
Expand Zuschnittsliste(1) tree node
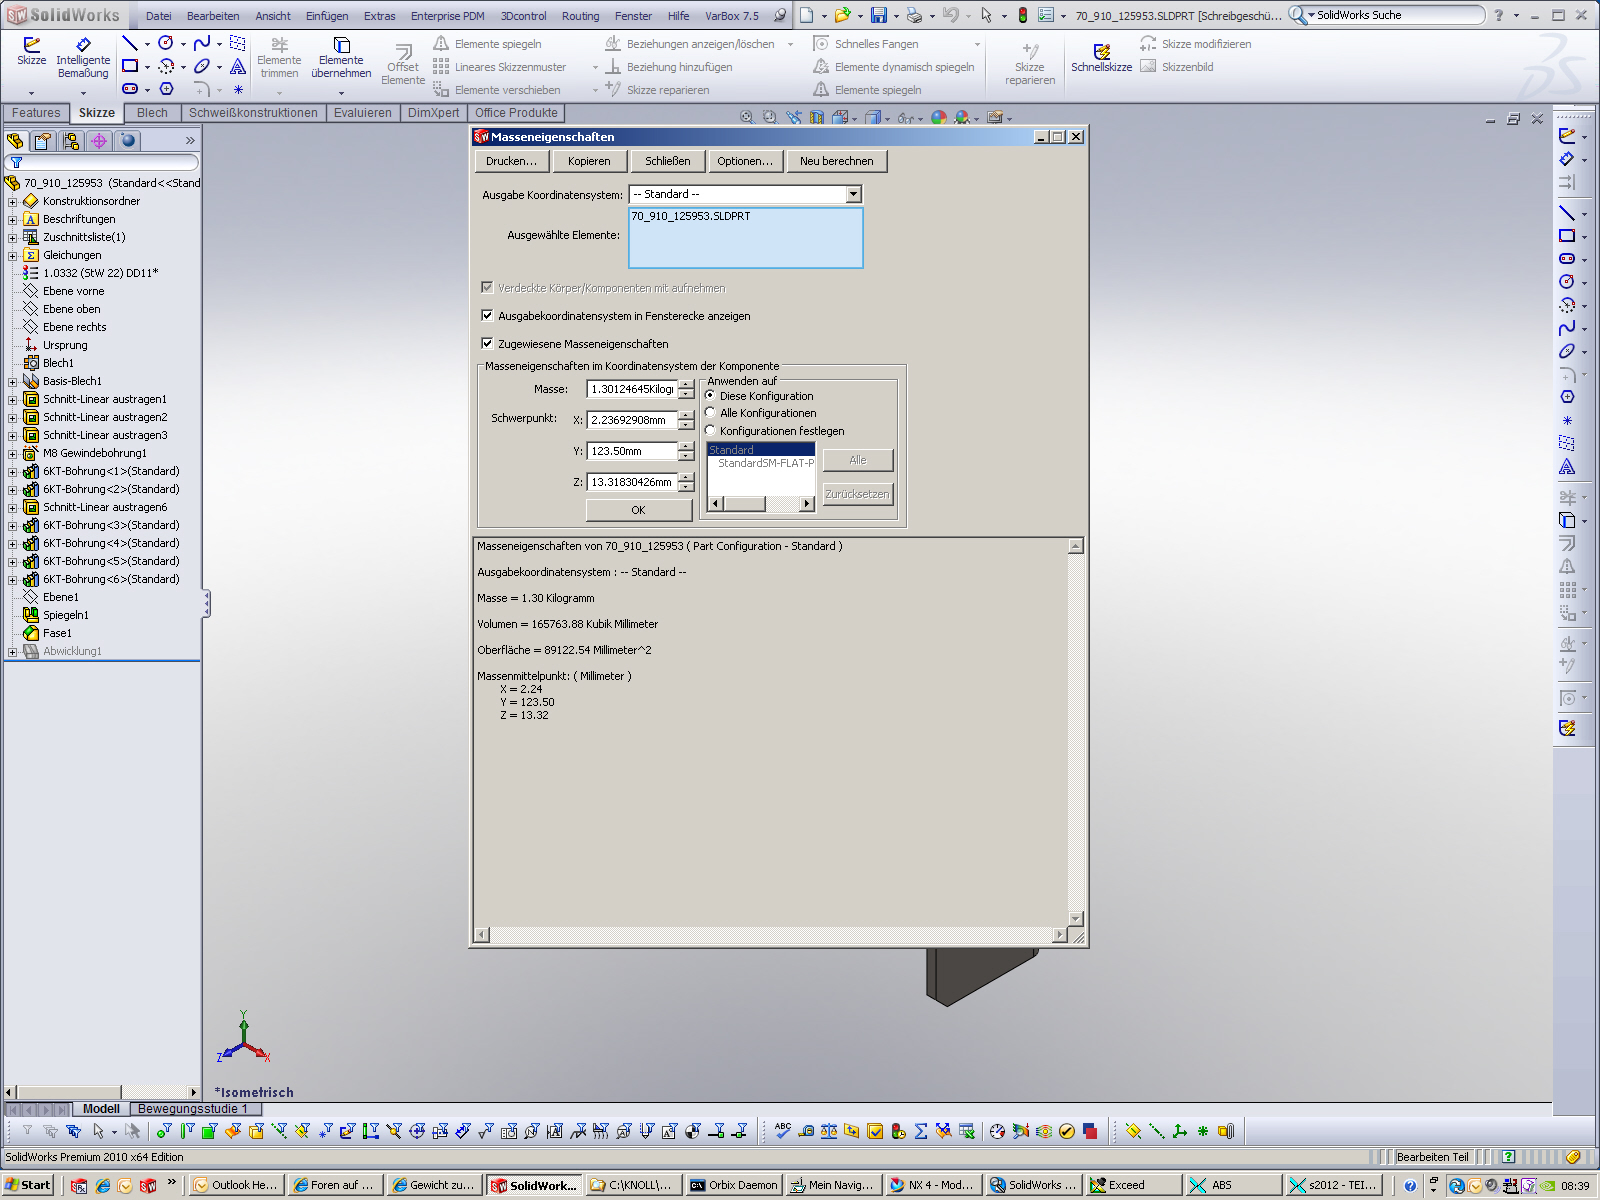[x=12, y=237]
